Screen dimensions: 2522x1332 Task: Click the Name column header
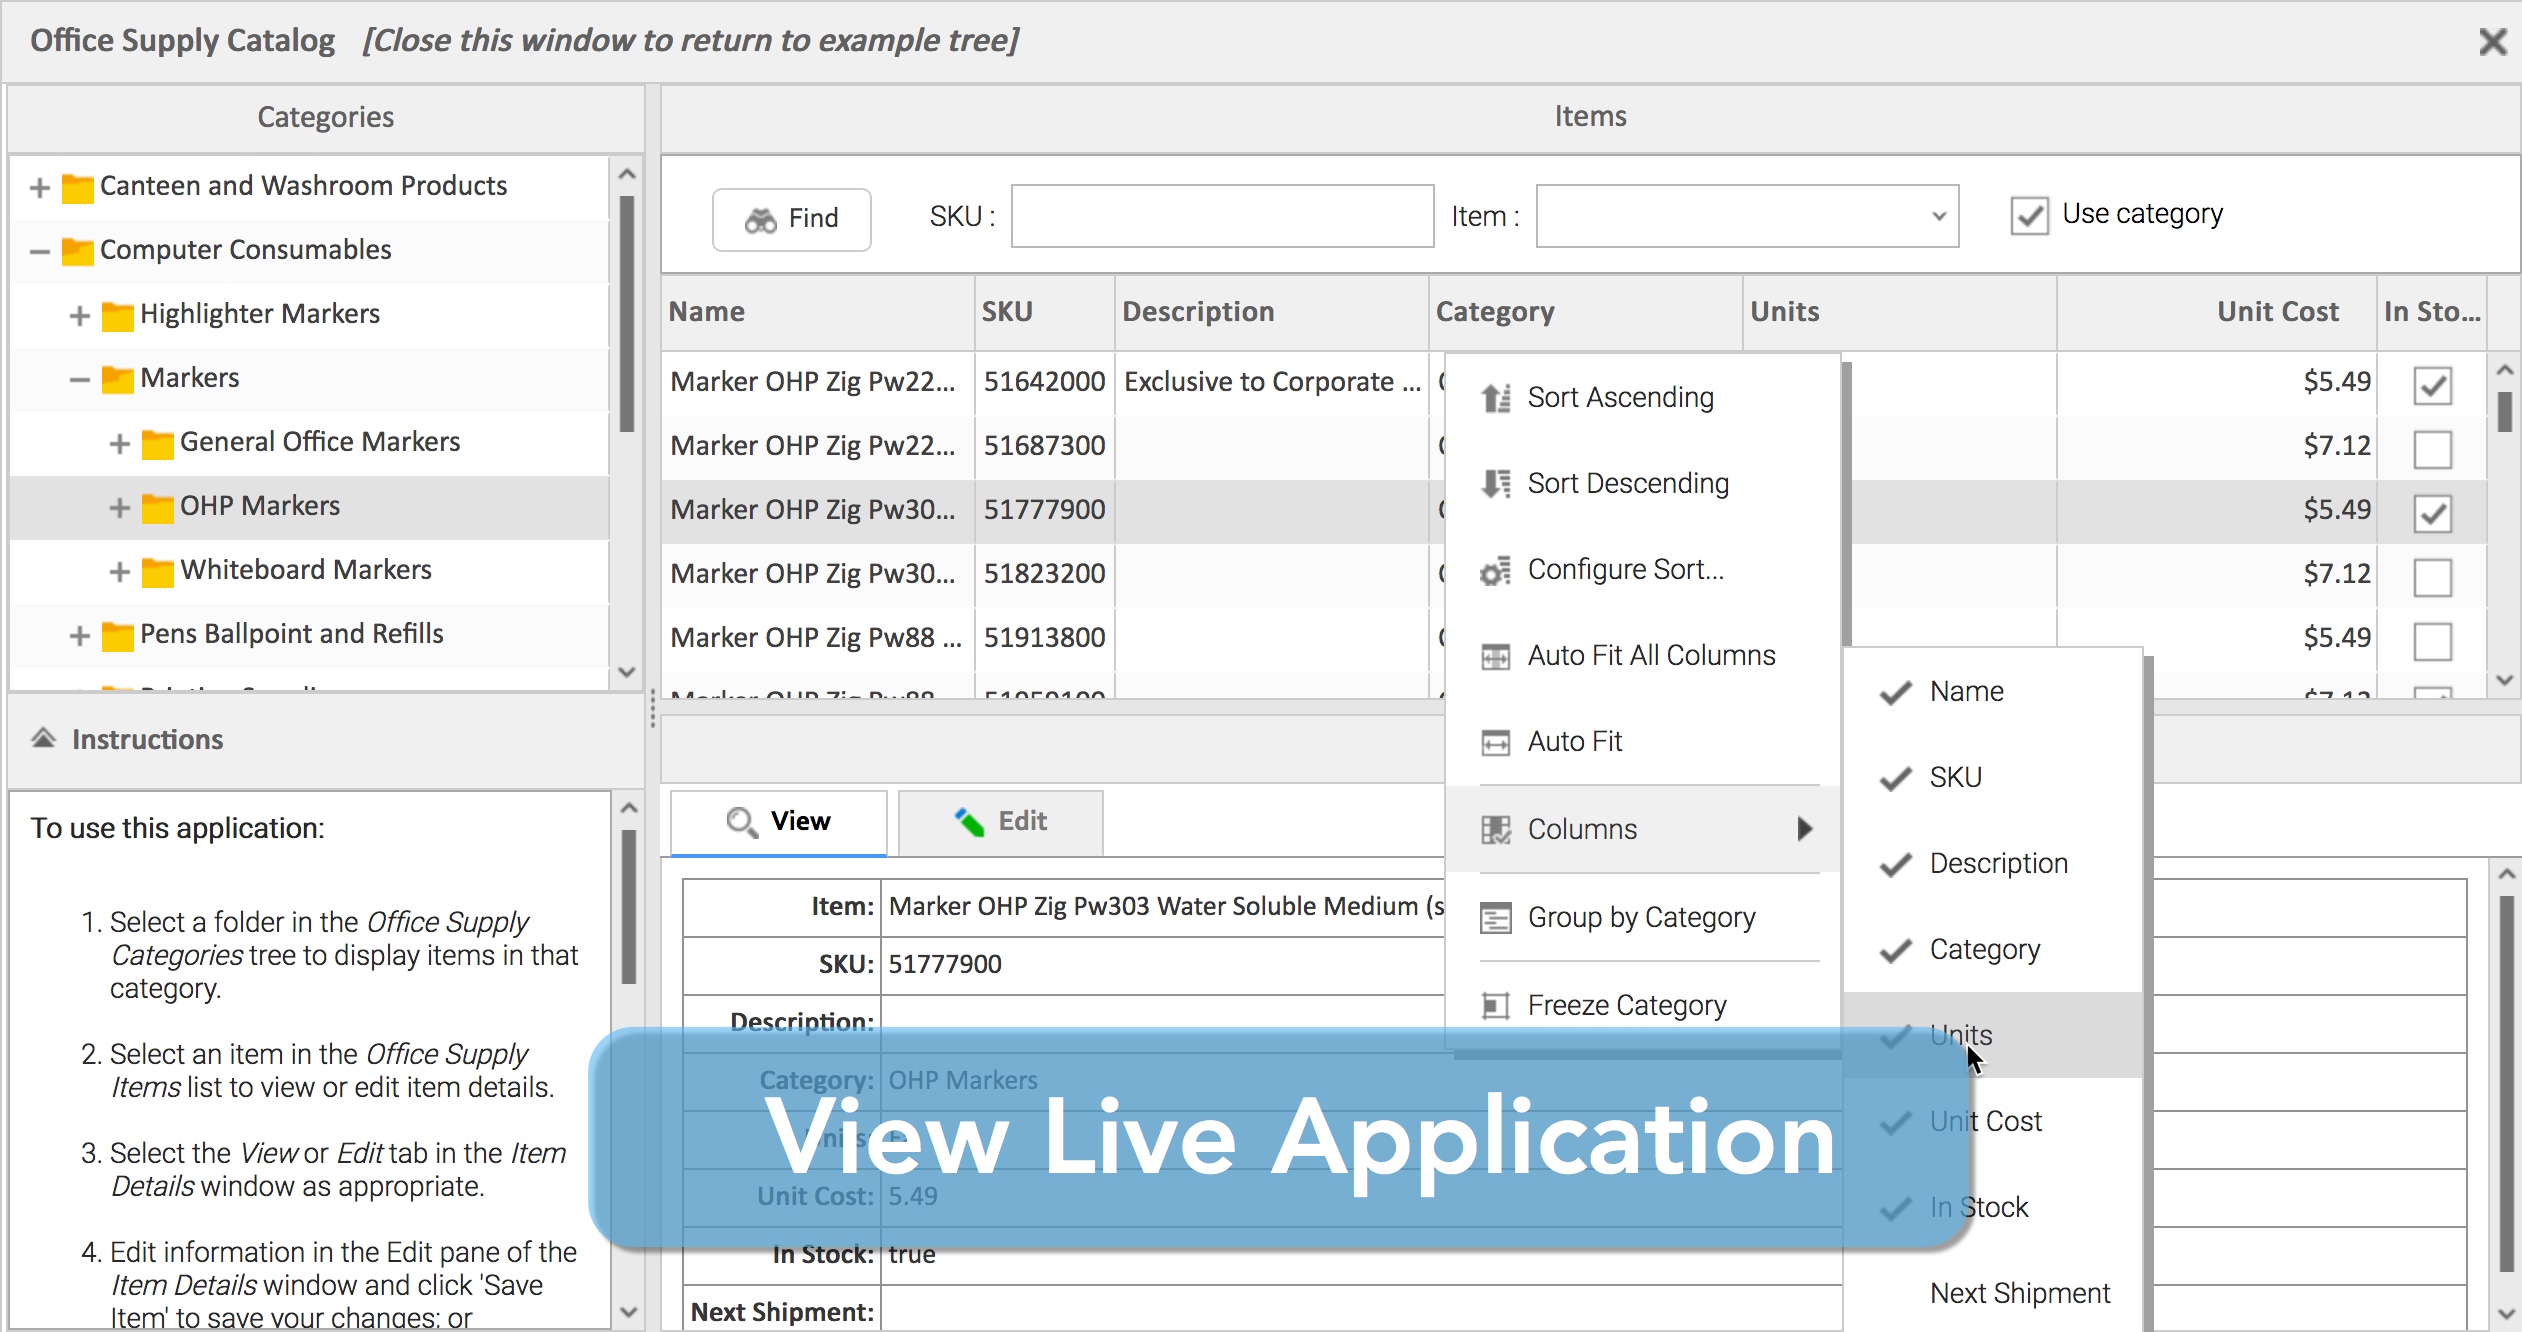click(817, 312)
